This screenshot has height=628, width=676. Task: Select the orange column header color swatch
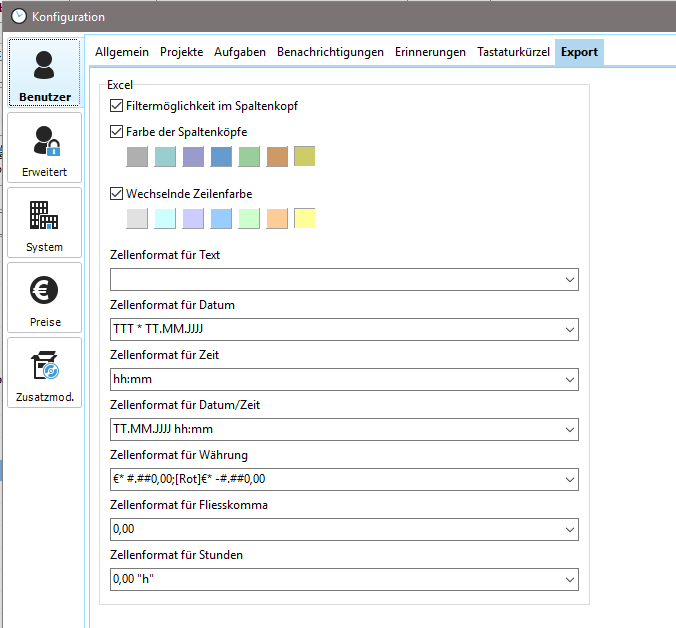[277, 157]
